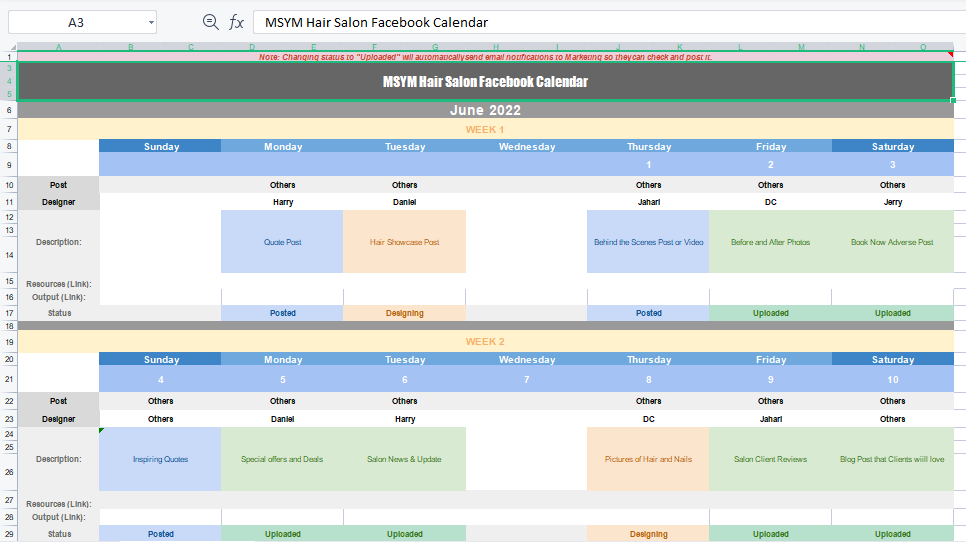Screen dimensions: 966x542
Task: Click Week 1 Thursday Posted status cell
Action: (648, 313)
